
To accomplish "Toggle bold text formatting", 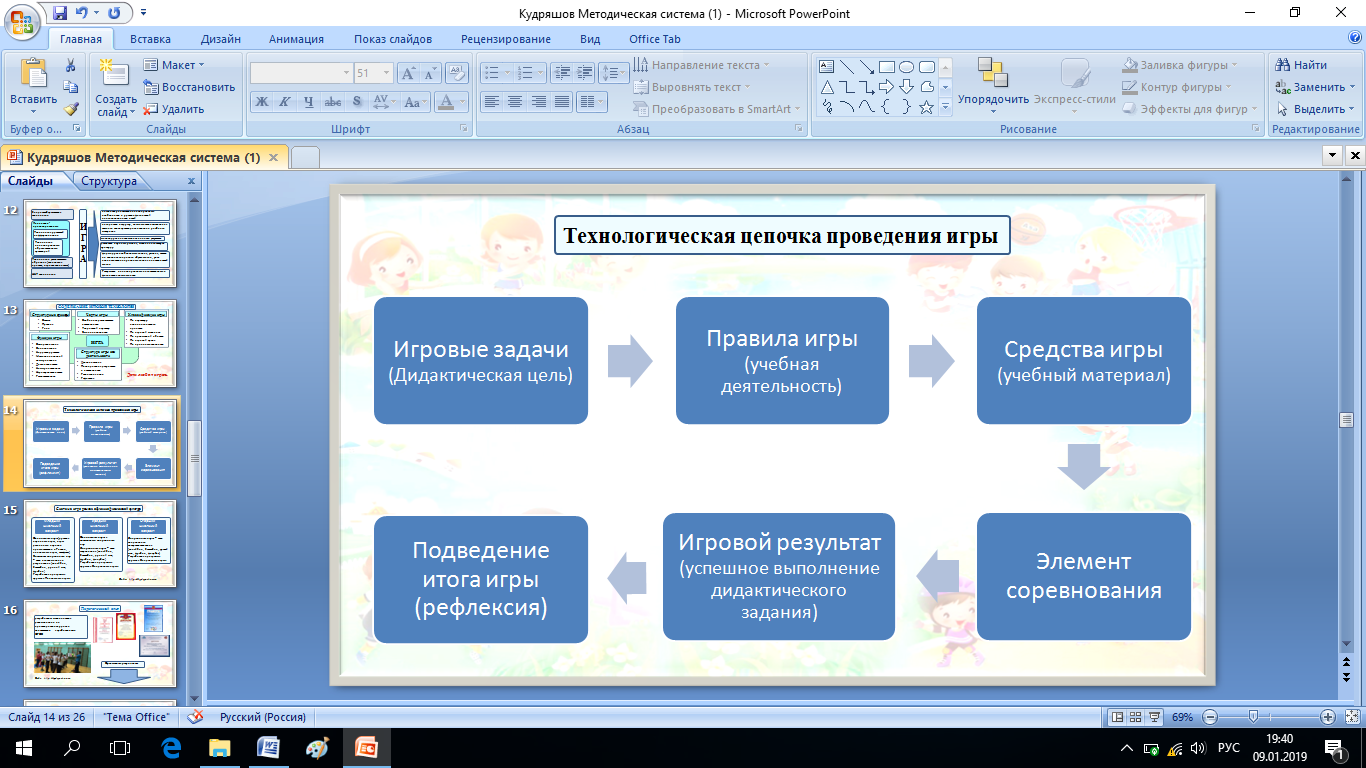I will click(261, 101).
